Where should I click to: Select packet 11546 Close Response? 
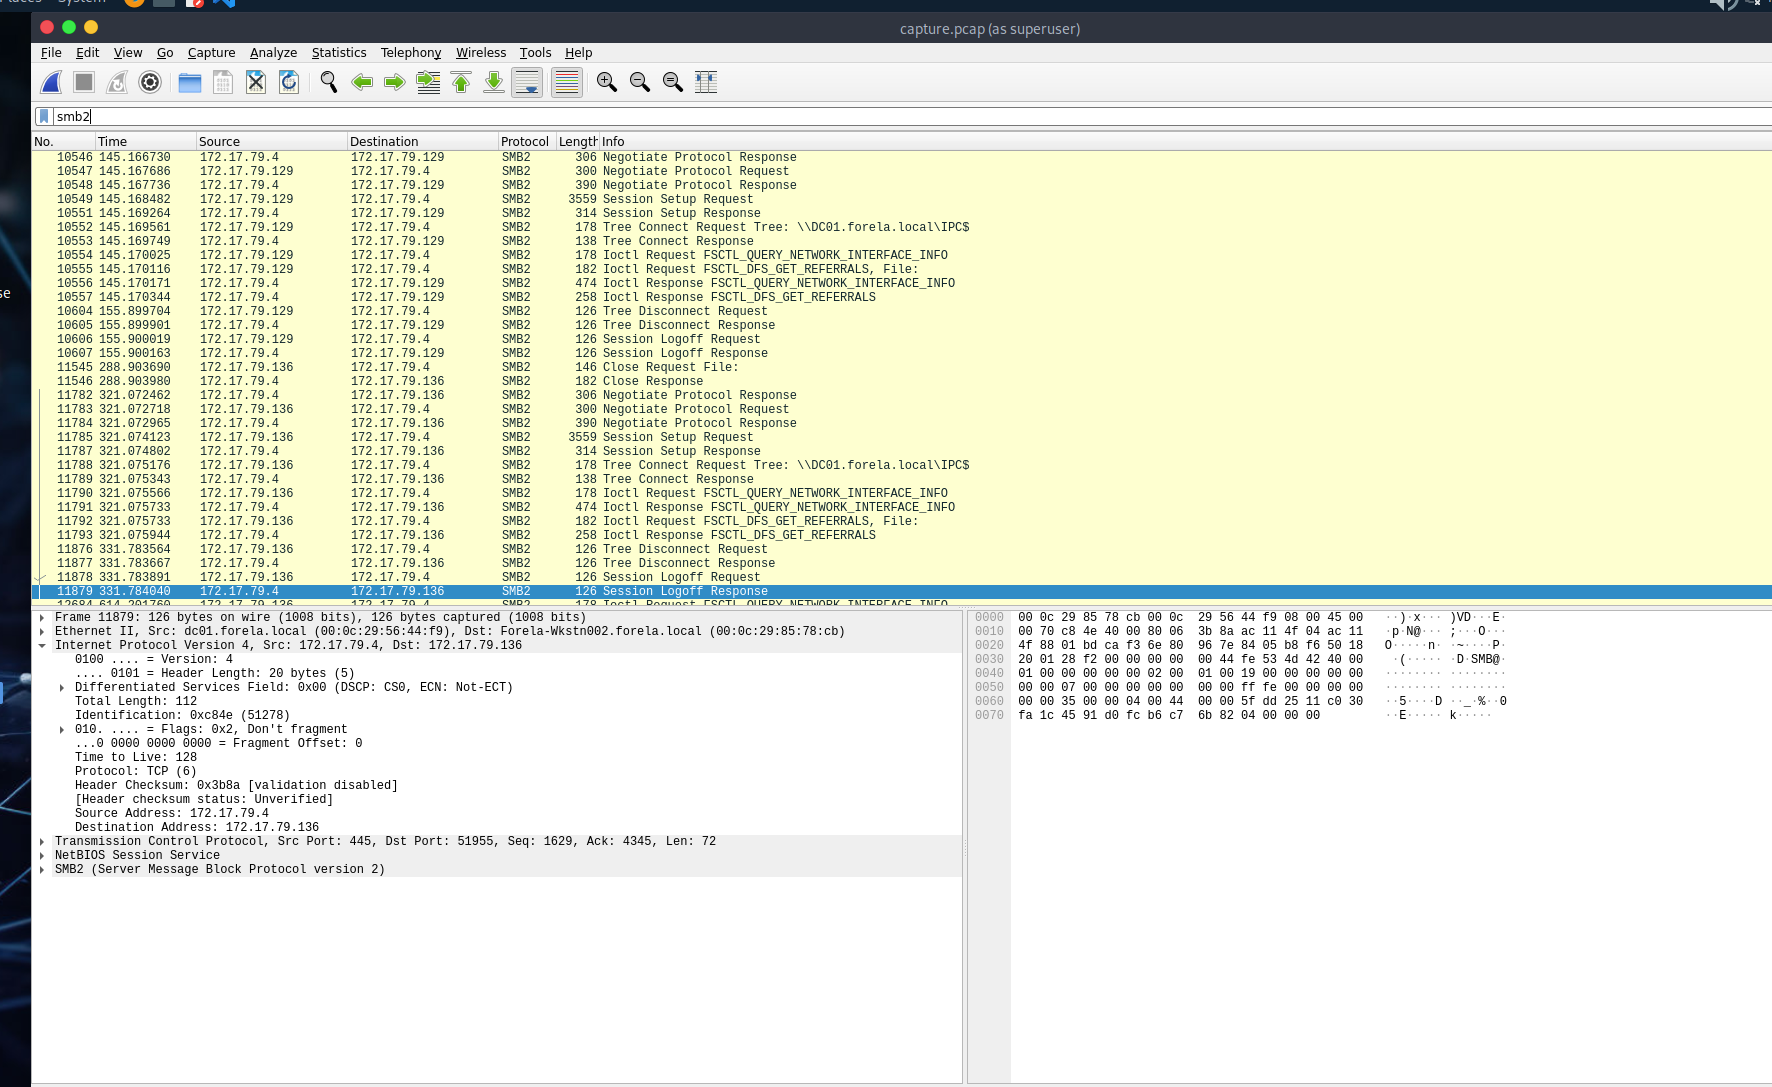click(902, 381)
